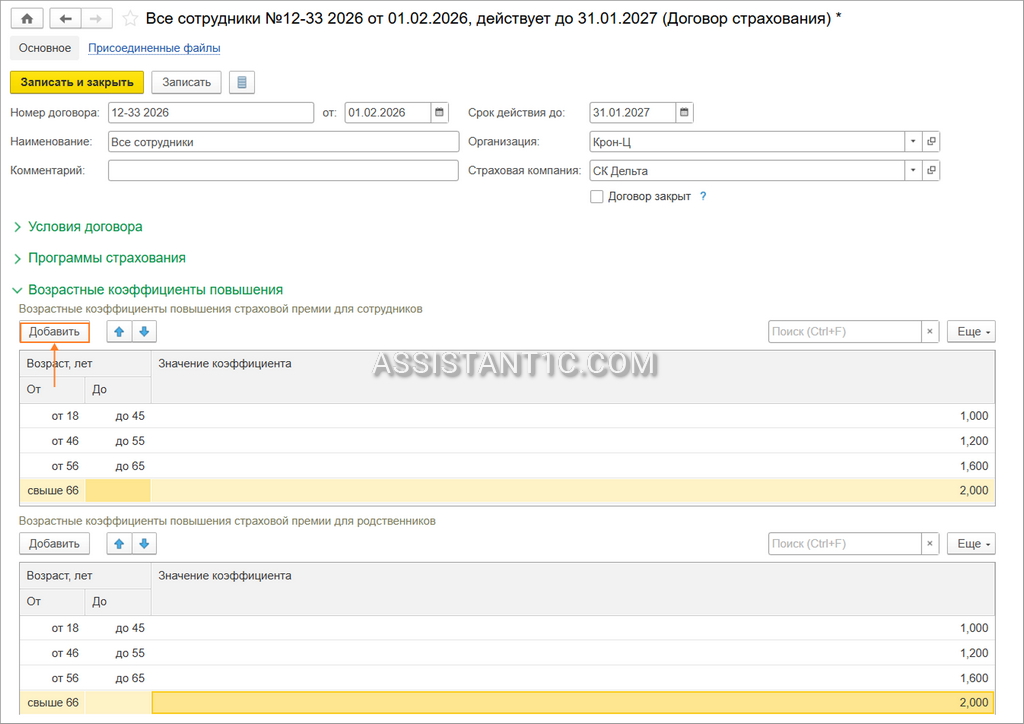Expand the Программы страхования section
Screen dimensions: 1024x724
click(99, 258)
